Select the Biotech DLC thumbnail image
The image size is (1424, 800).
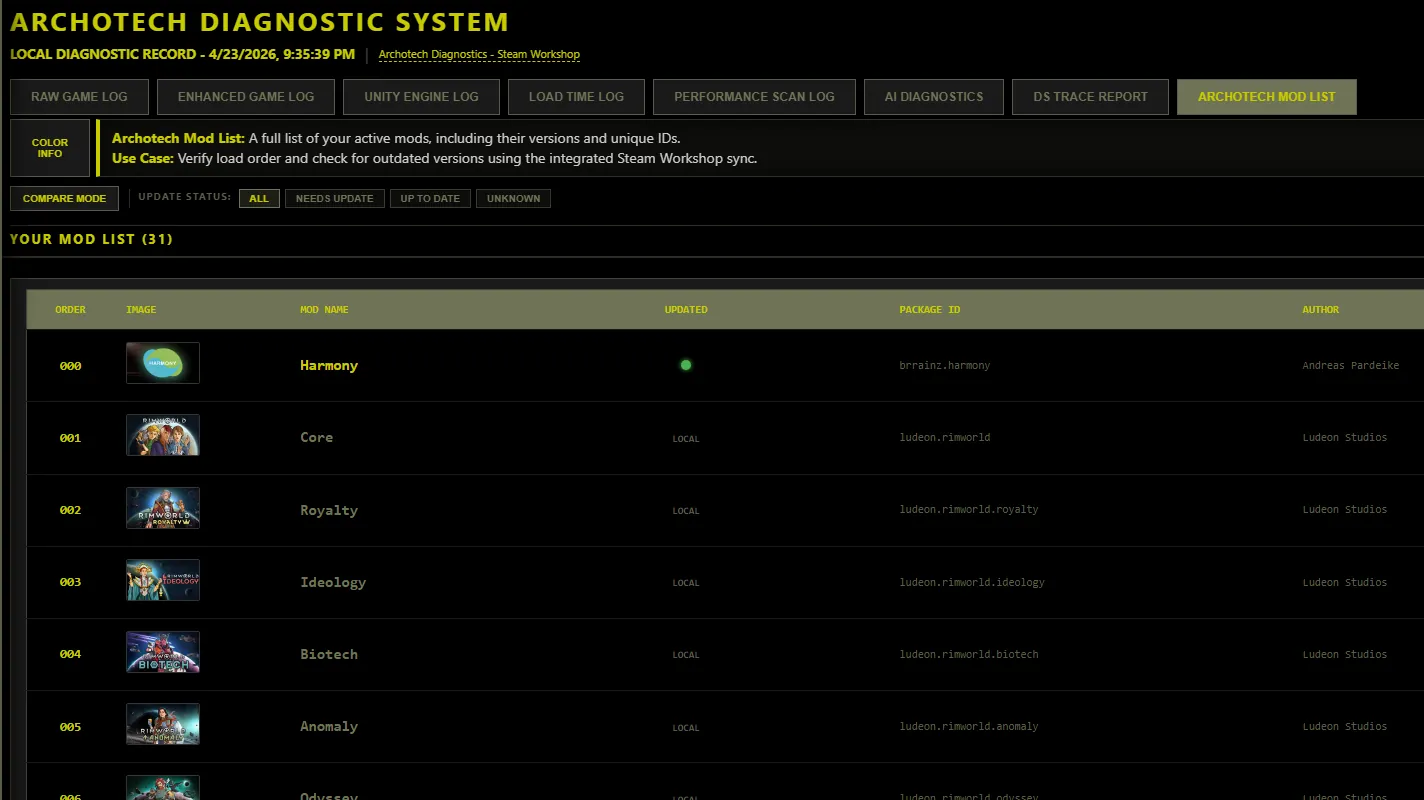(x=162, y=652)
